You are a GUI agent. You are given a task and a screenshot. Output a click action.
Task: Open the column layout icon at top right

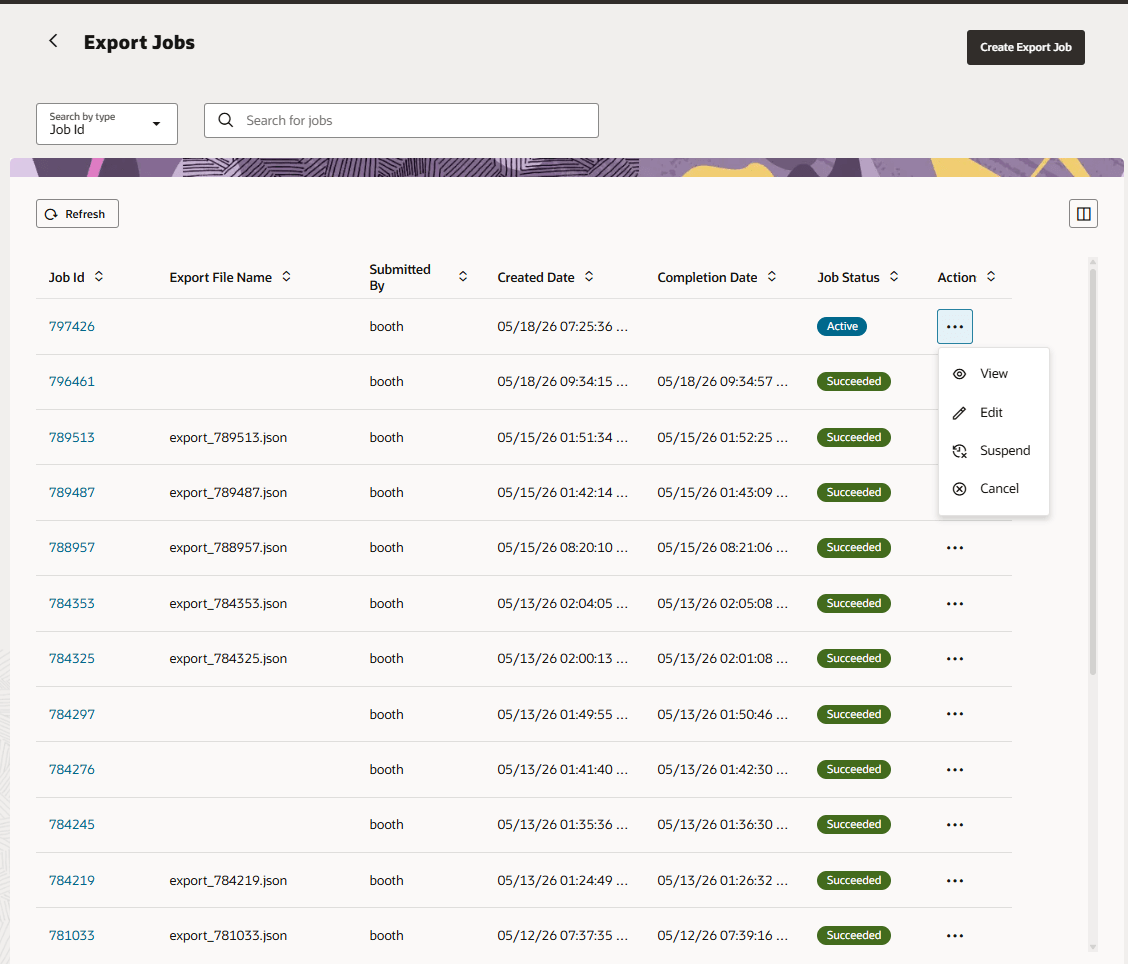point(1083,214)
